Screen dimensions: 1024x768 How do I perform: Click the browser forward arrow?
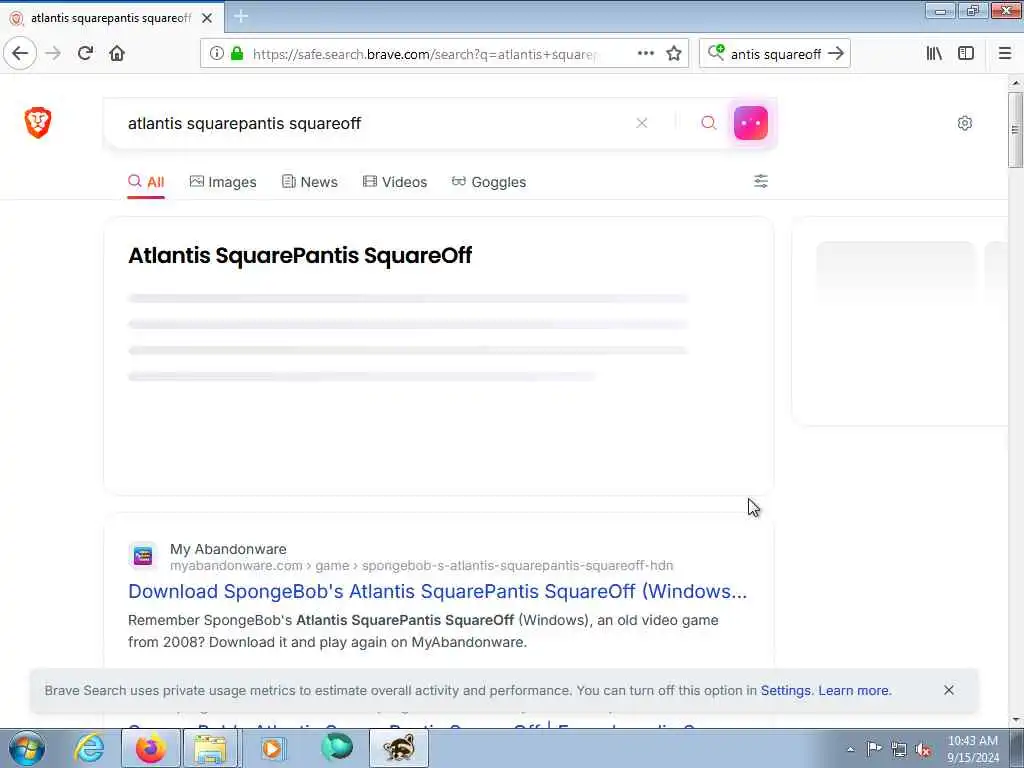click(53, 53)
